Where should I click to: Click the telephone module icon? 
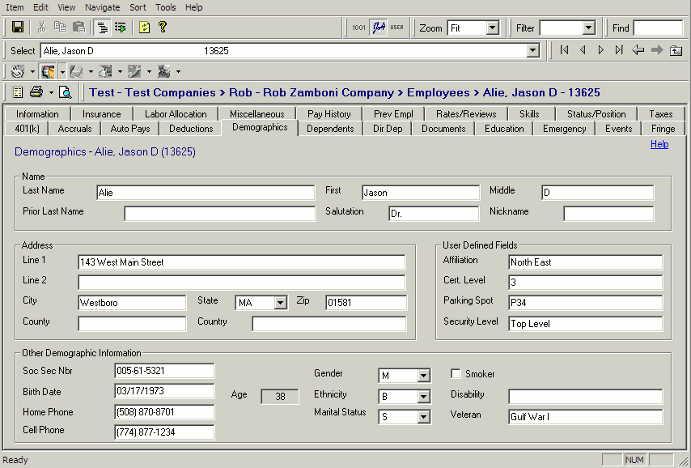tap(18, 71)
